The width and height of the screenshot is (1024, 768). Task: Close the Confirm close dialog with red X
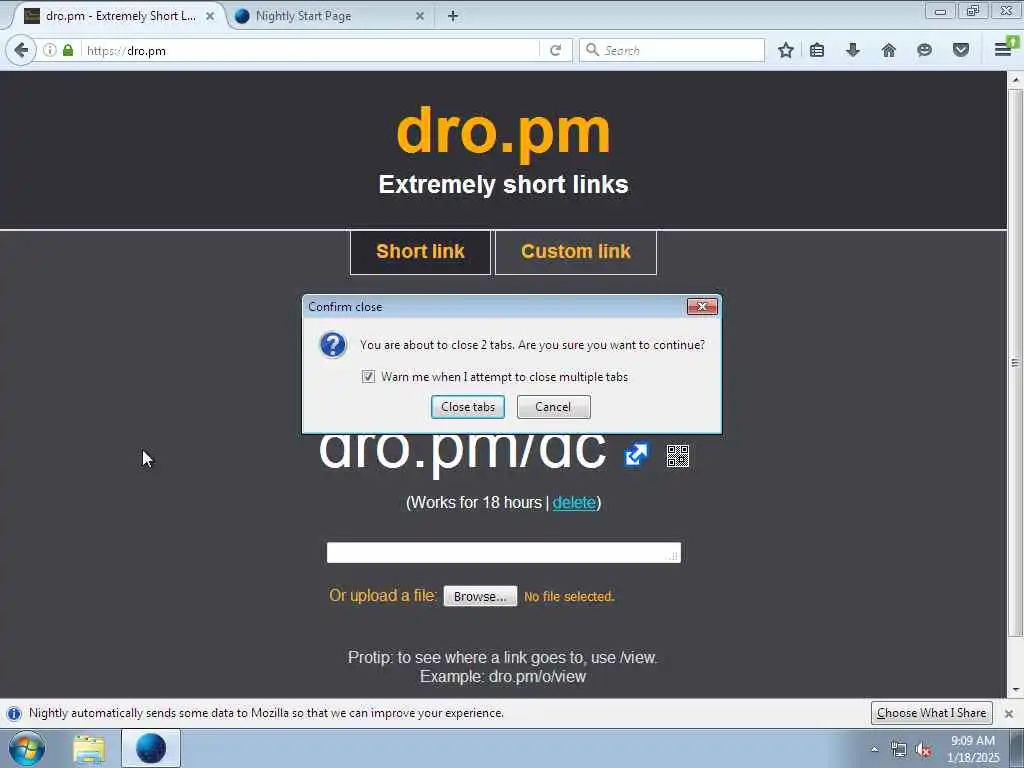[702, 306]
